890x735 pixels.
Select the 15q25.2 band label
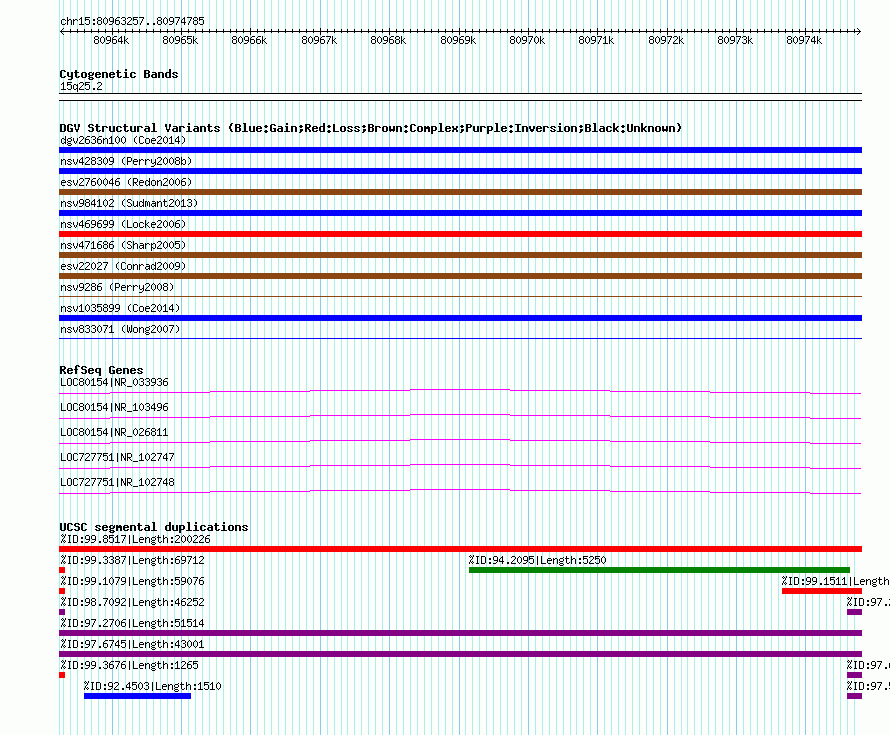(81, 86)
